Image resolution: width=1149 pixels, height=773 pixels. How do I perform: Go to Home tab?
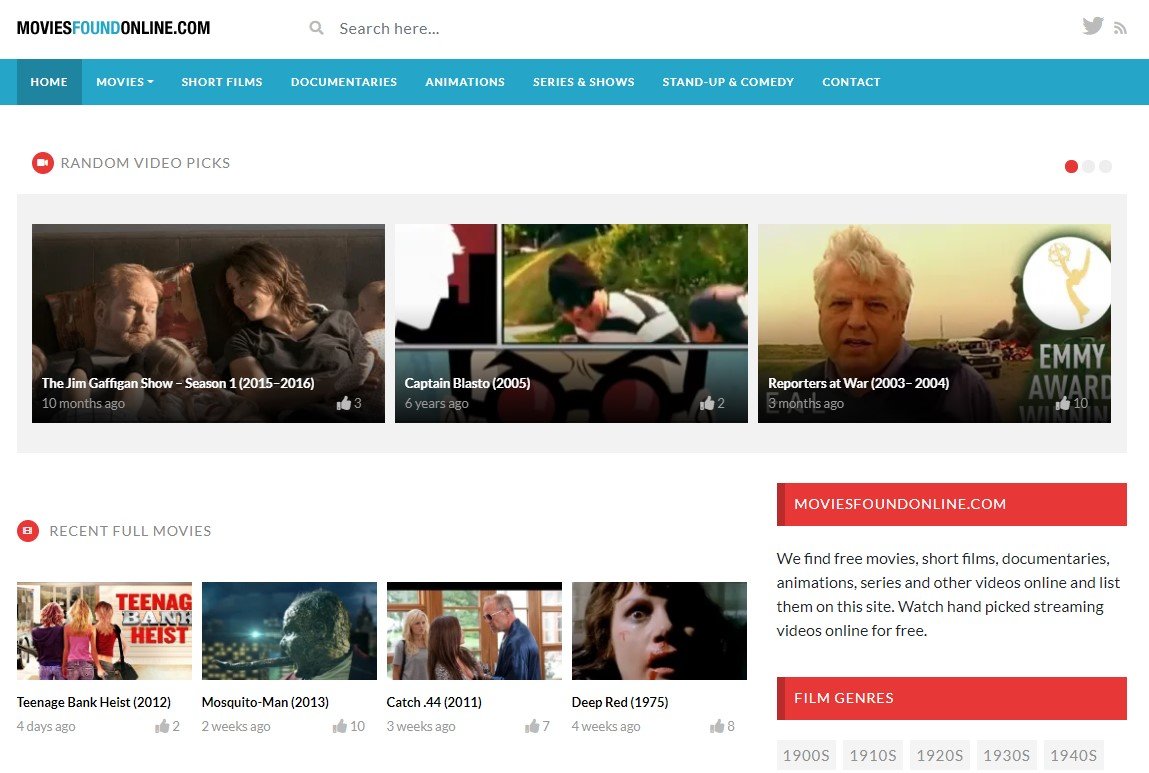(49, 82)
